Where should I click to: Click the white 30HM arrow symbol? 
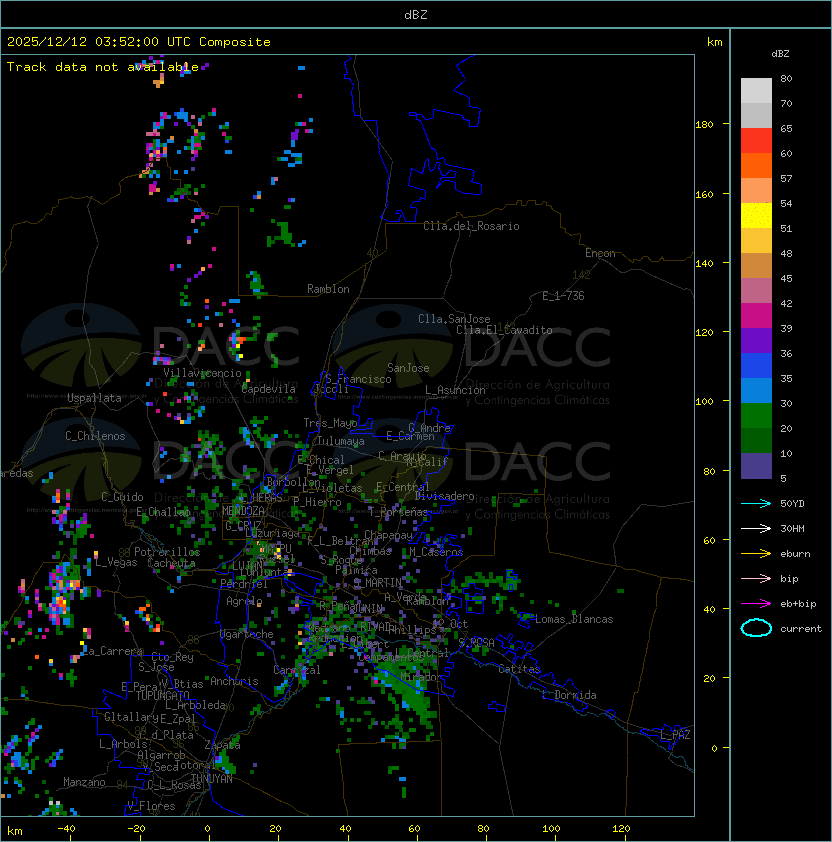(756, 529)
